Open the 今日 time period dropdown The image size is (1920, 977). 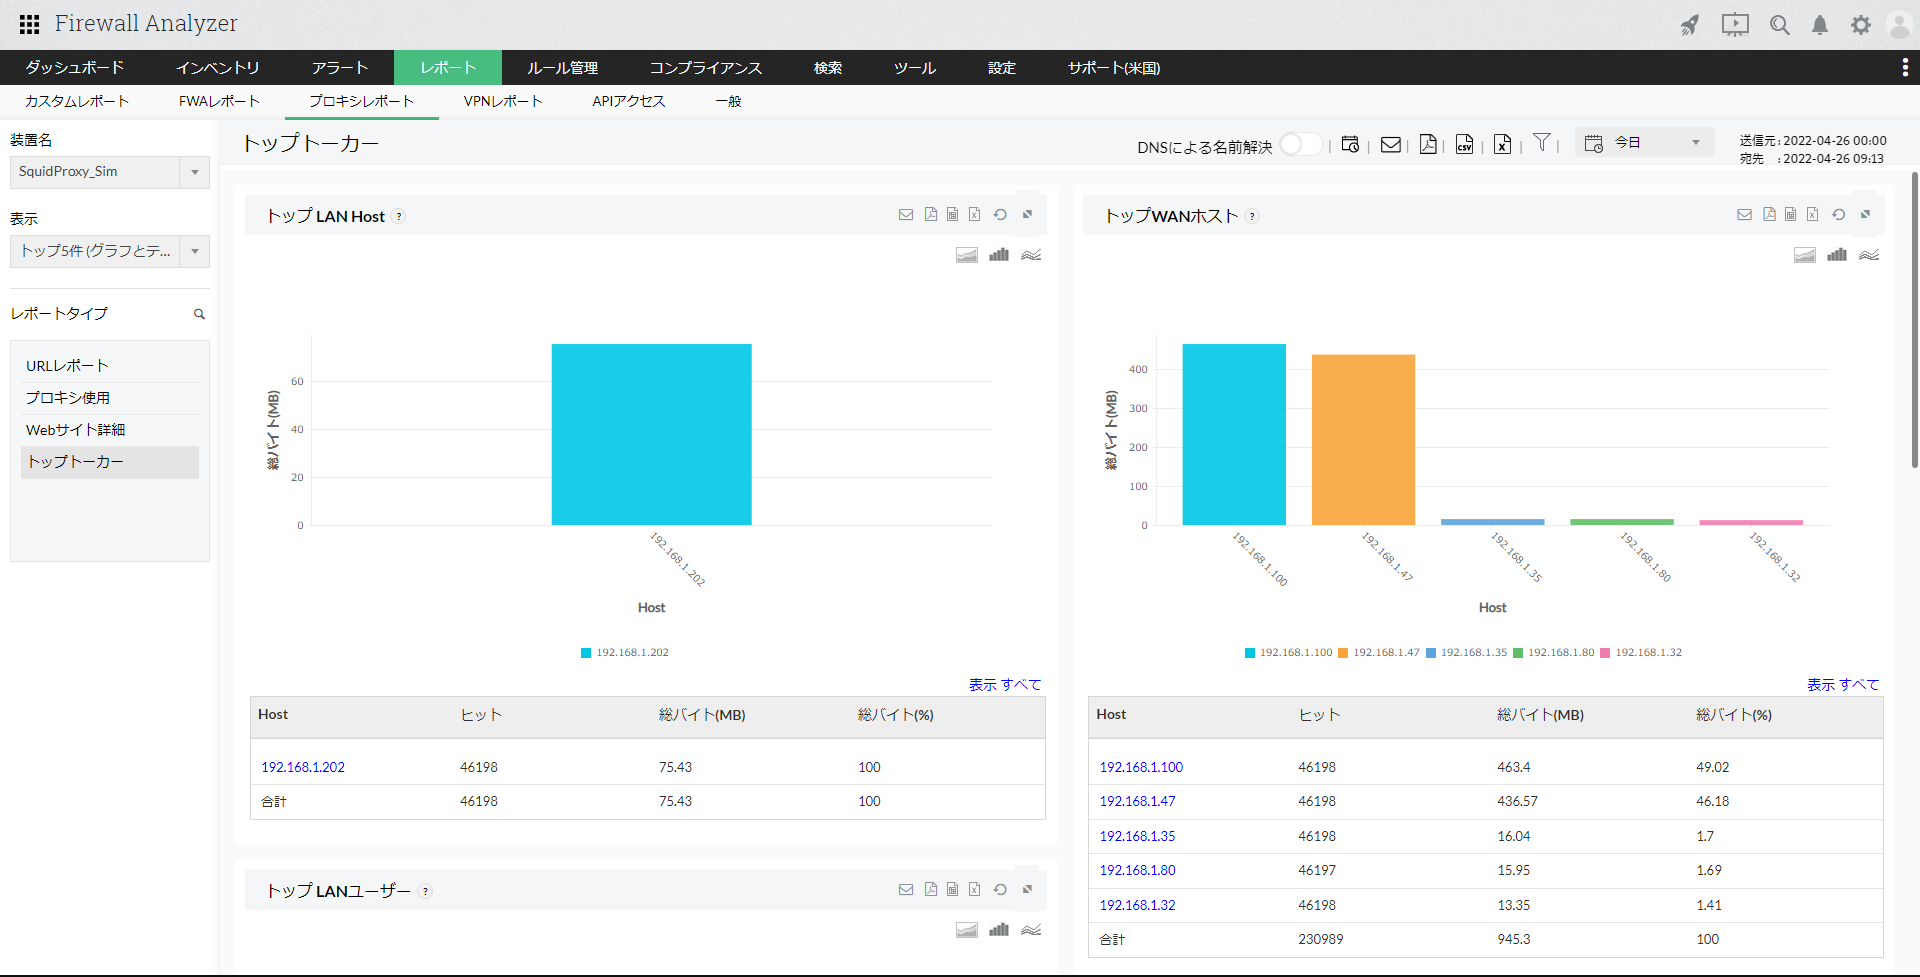tap(1644, 143)
